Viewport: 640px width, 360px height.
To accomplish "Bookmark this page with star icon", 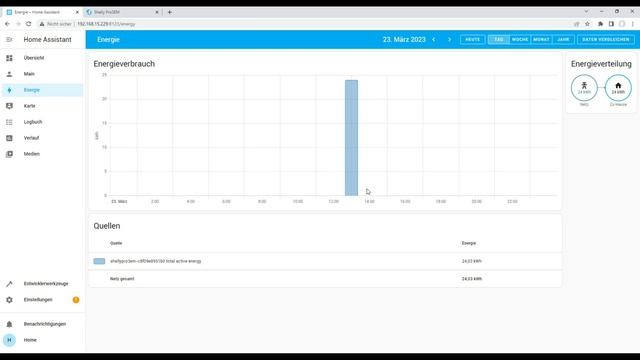I will point(587,24).
